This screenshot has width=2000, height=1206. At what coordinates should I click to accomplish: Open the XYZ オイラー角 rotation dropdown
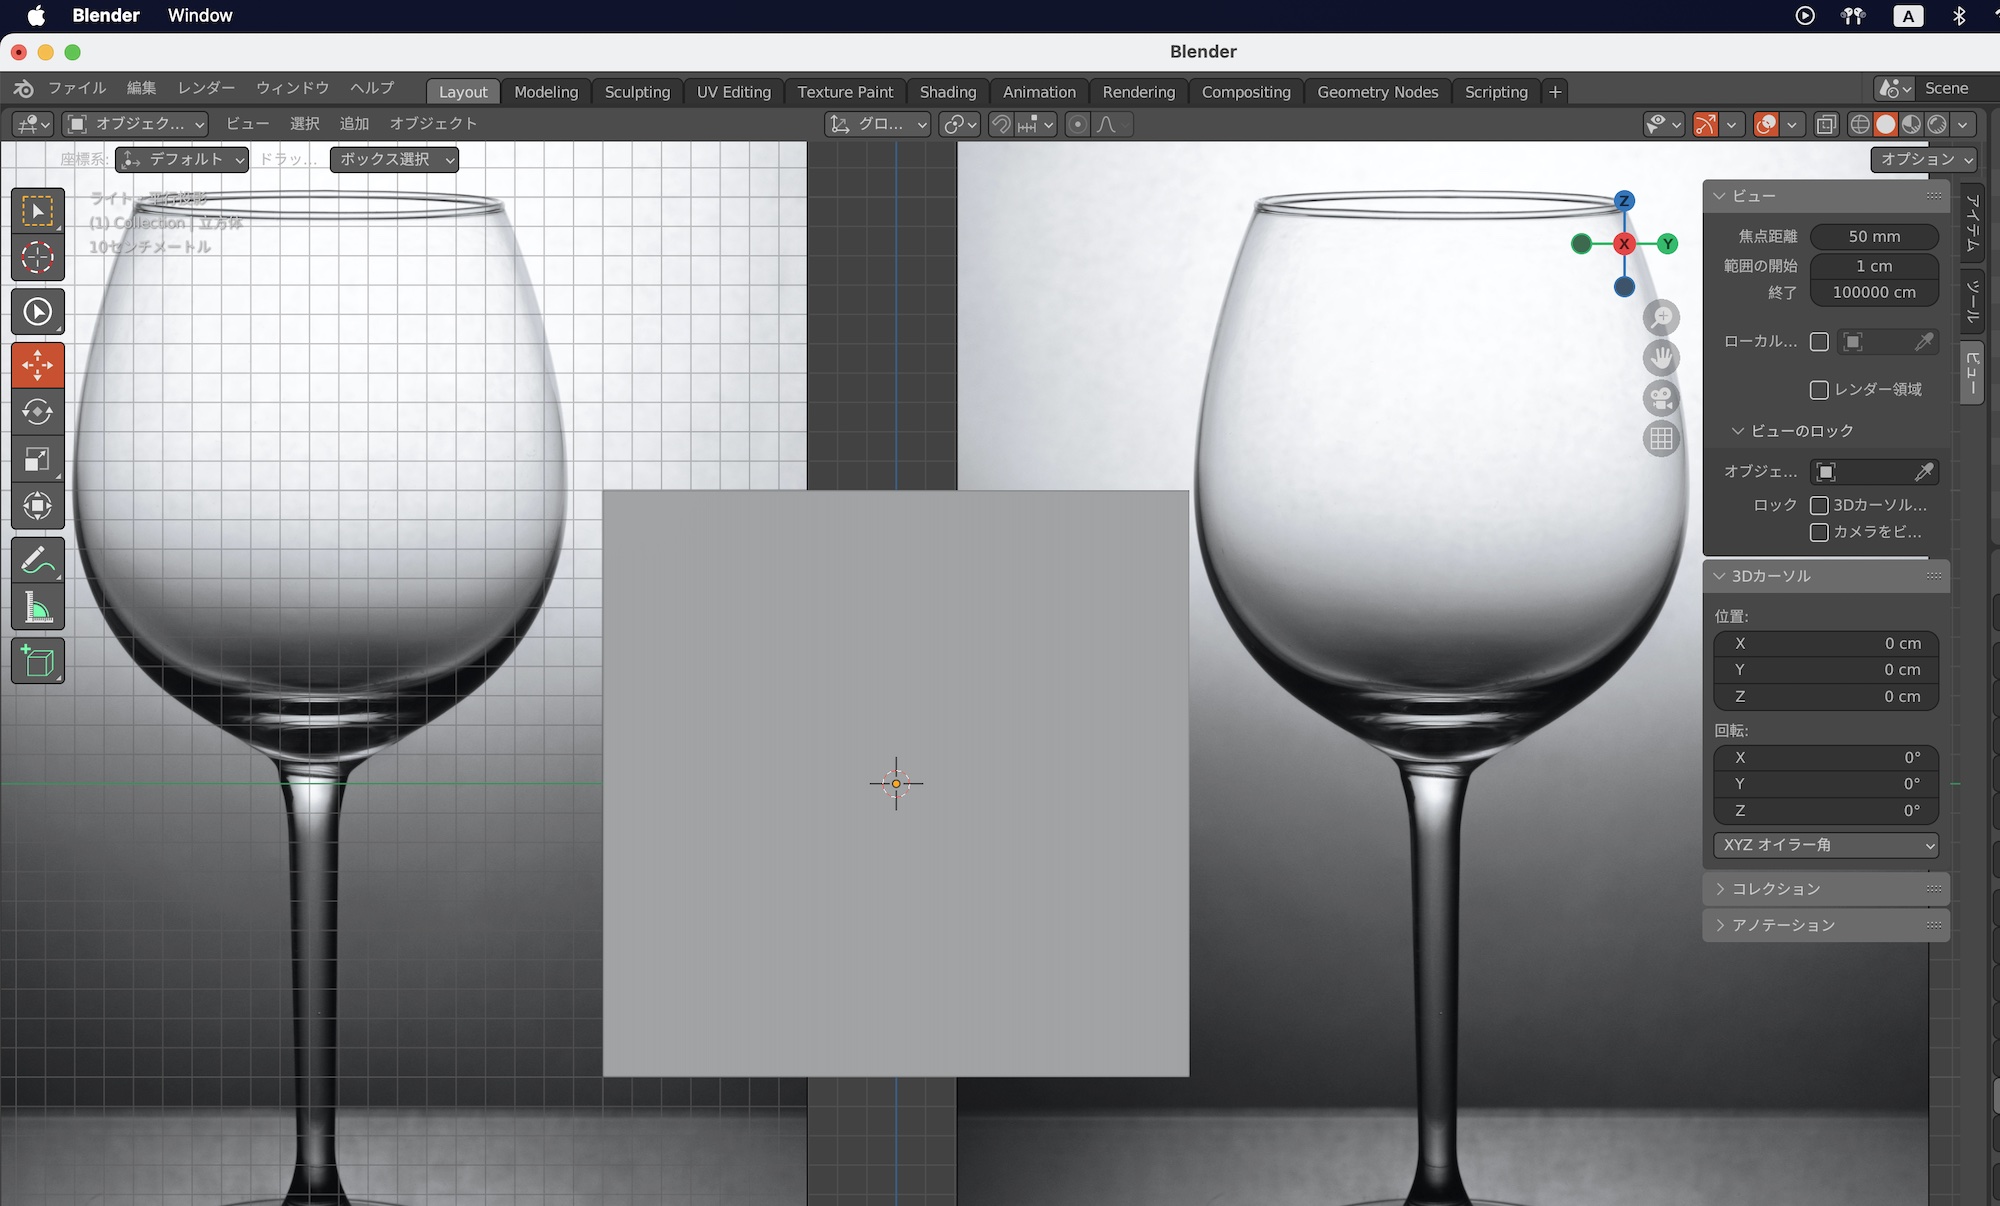click(1826, 845)
